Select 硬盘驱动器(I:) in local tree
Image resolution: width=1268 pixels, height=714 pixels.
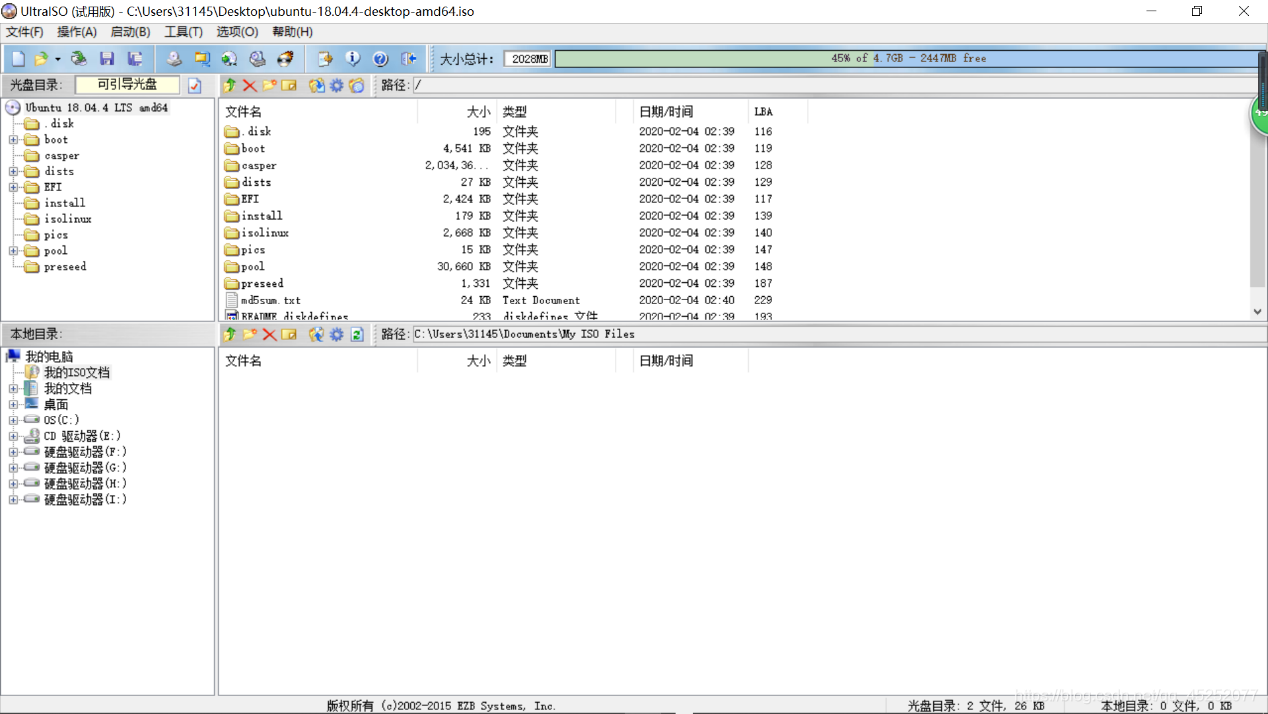pos(85,500)
